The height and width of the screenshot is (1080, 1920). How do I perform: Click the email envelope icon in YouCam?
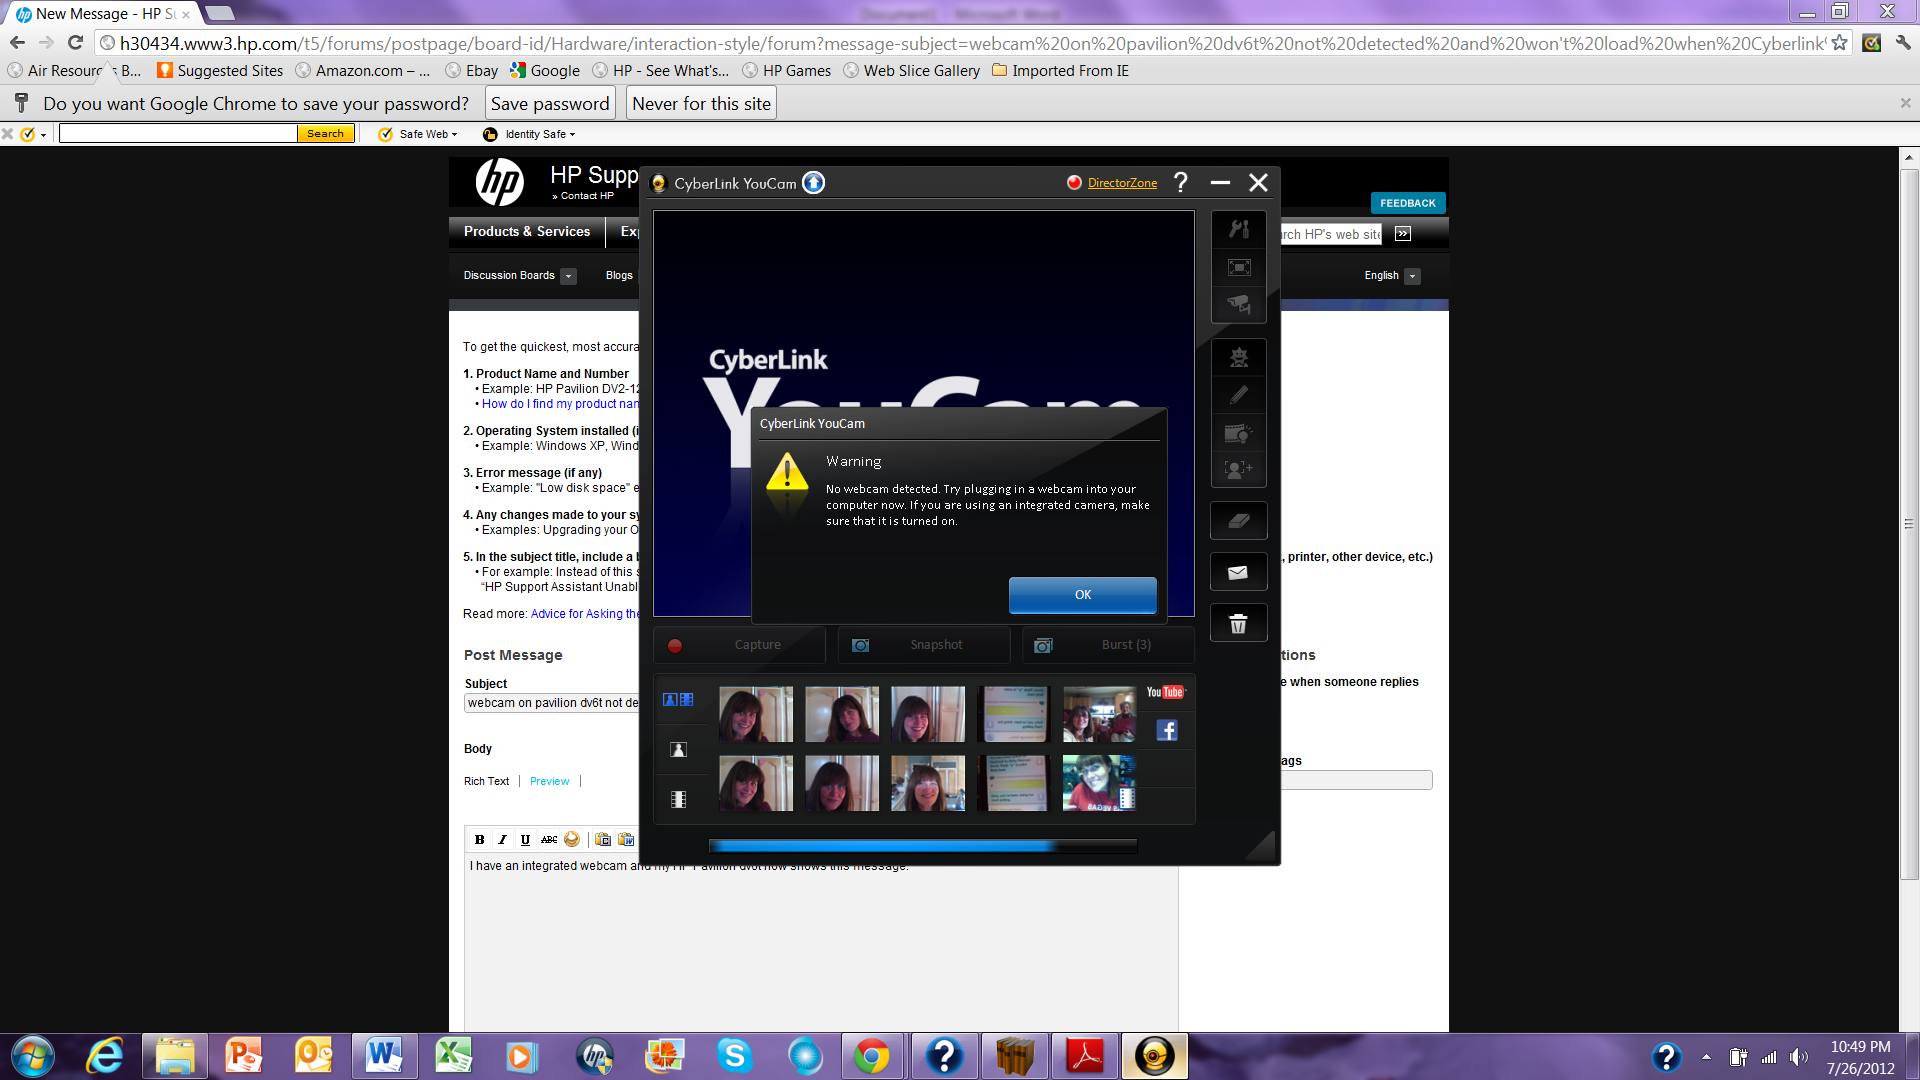pos(1238,573)
